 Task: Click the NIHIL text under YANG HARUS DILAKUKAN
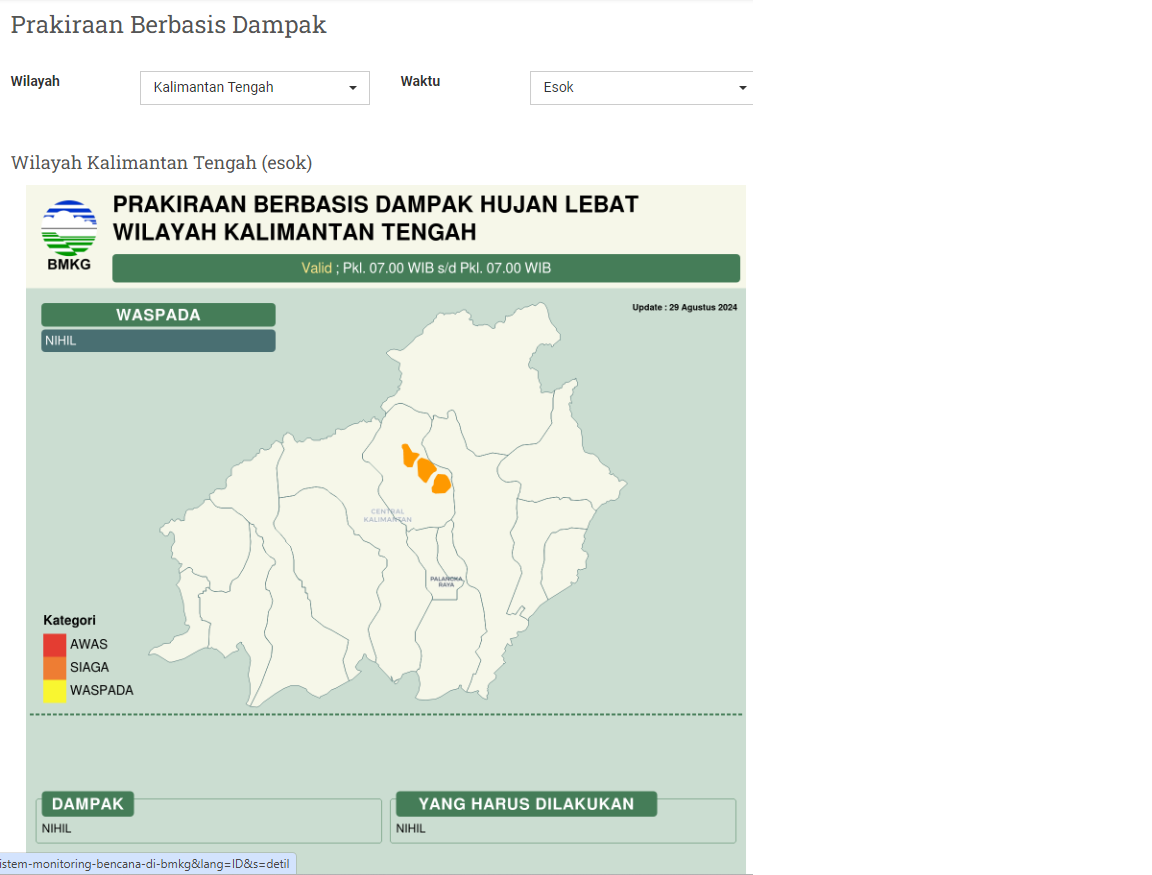[411, 828]
